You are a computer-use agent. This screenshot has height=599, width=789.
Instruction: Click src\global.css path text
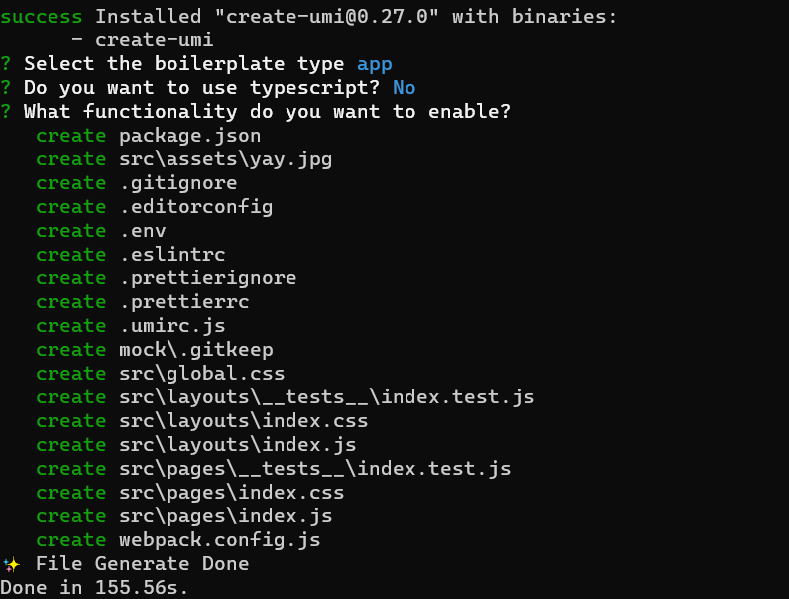click(202, 374)
